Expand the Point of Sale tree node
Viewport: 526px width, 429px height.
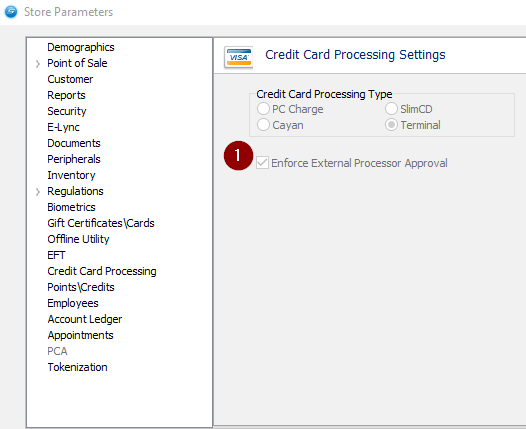coord(38,63)
